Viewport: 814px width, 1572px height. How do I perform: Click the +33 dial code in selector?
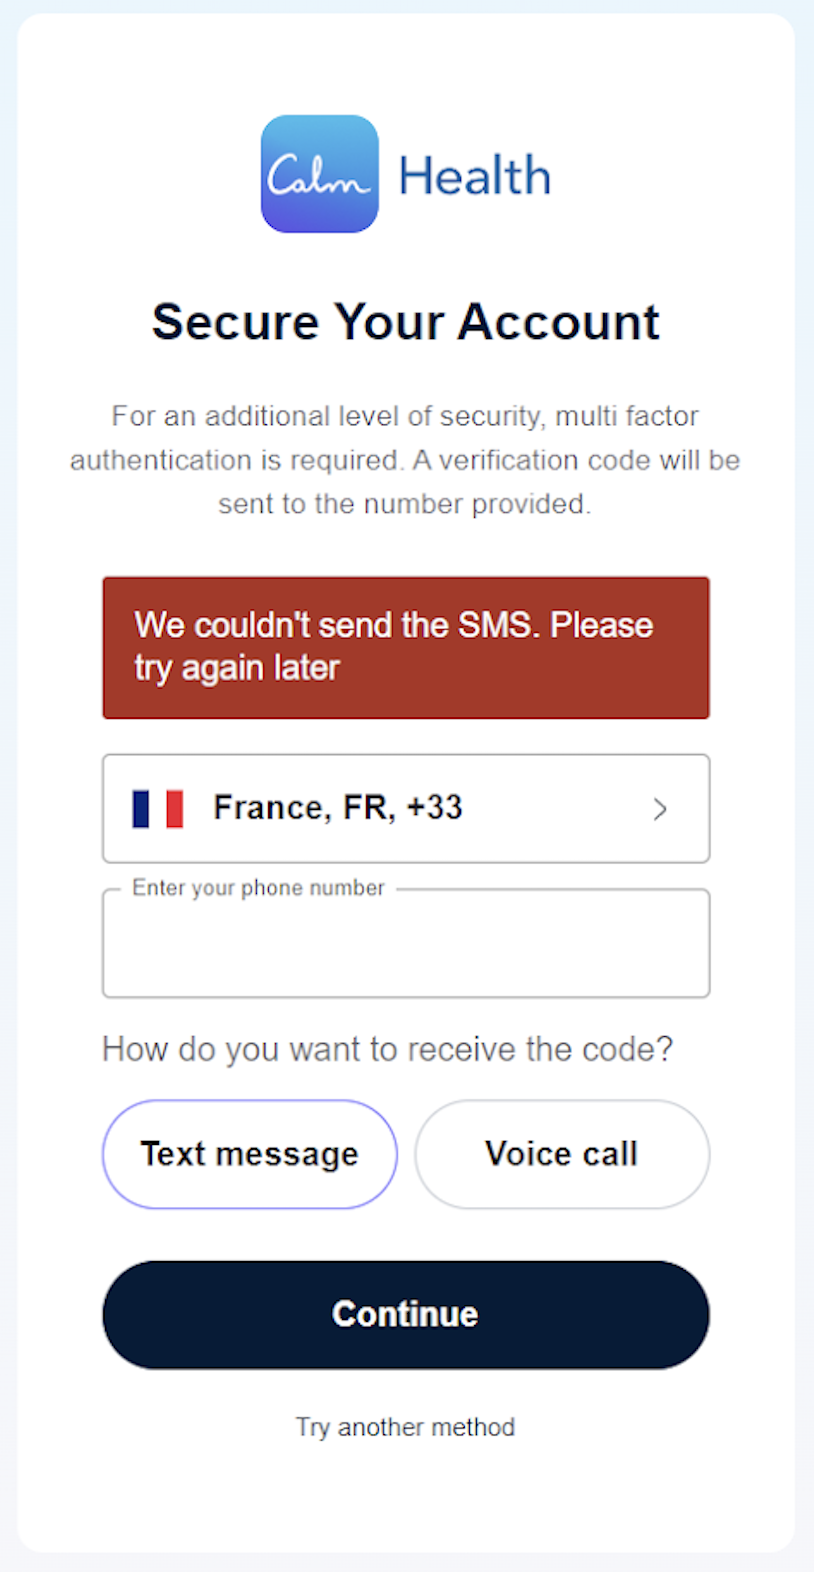(x=434, y=807)
